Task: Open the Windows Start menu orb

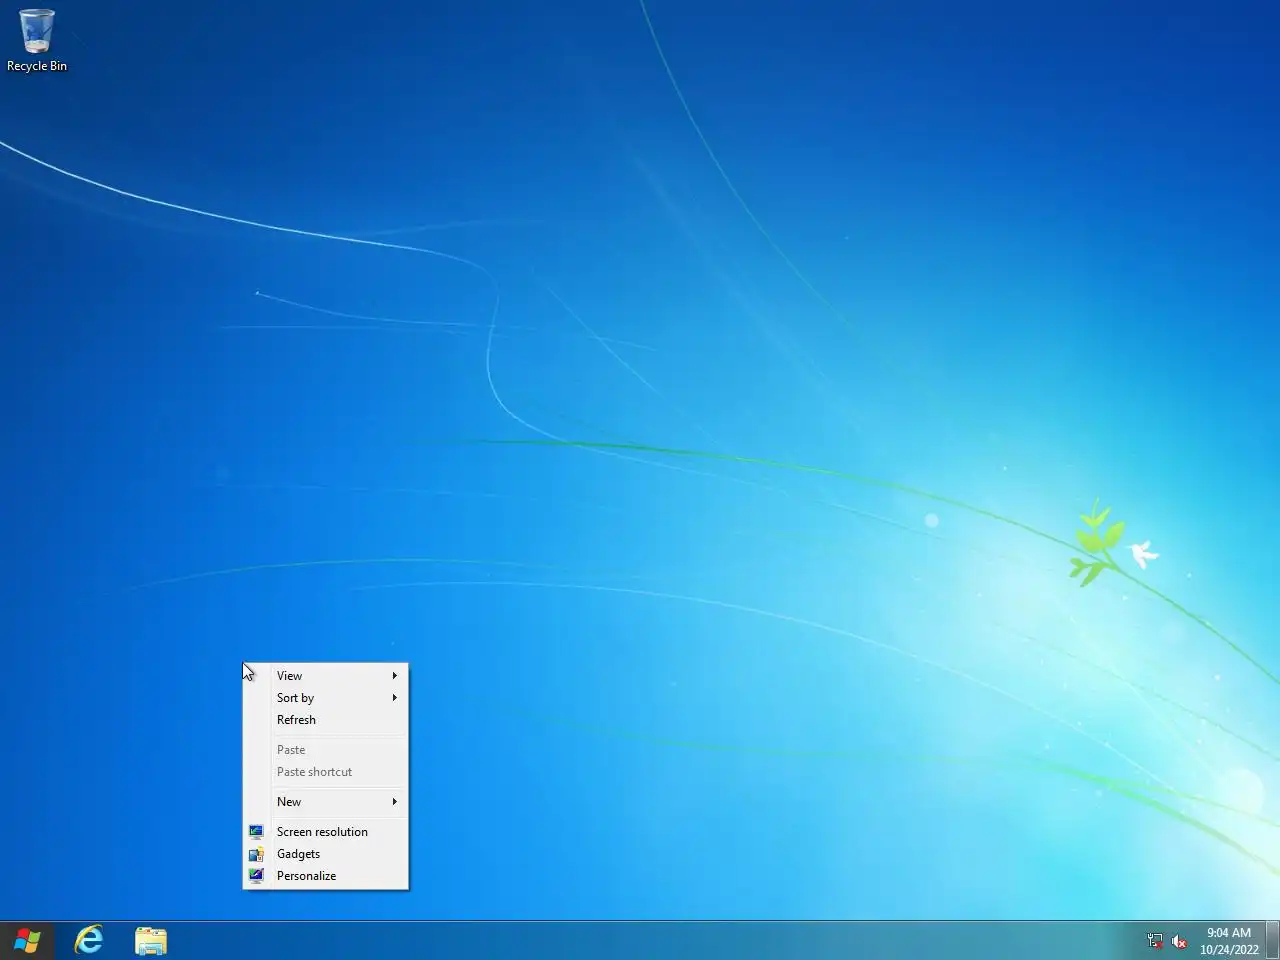Action: 27,941
